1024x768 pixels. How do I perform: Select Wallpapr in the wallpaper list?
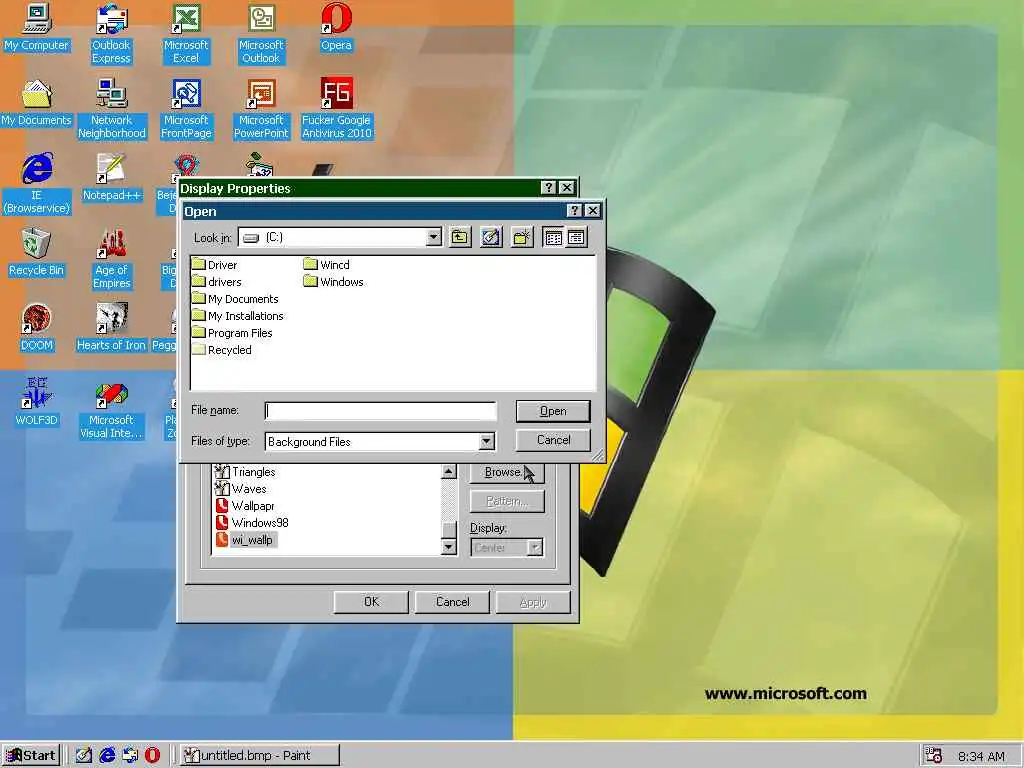click(x=245, y=505)
